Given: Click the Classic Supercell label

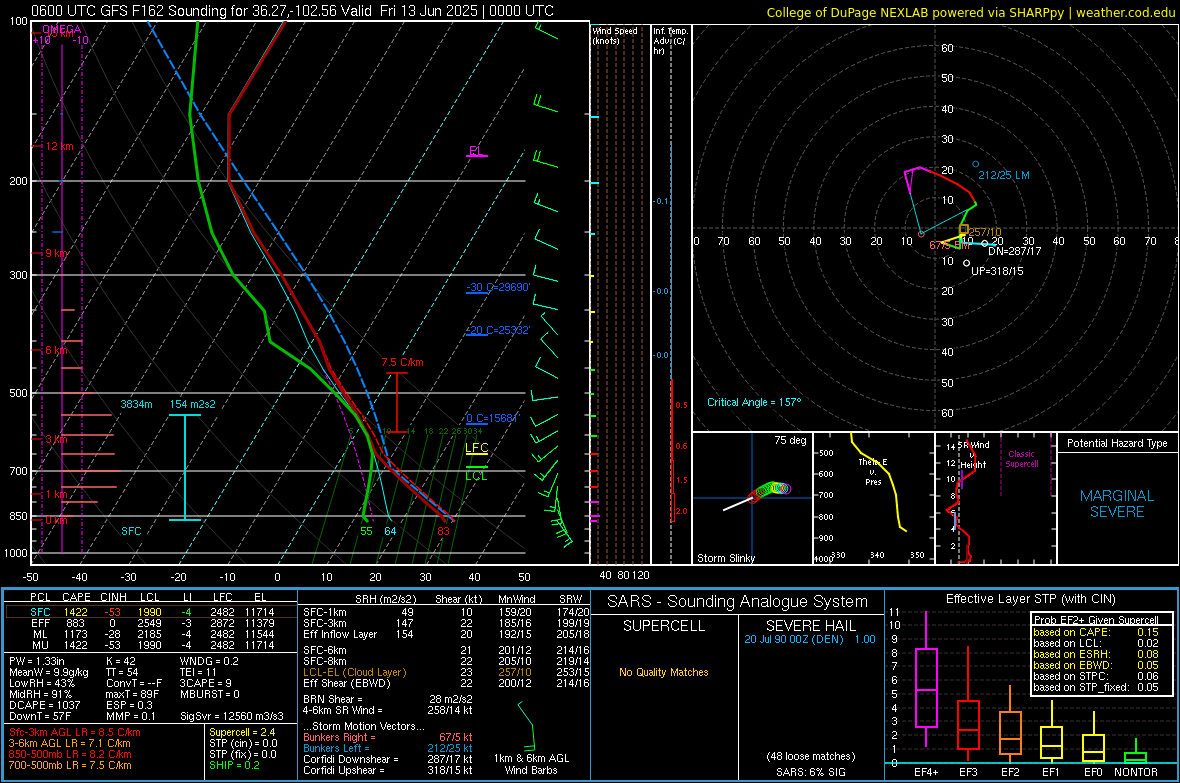Looking at the screenshot, I should point(1022,459).
